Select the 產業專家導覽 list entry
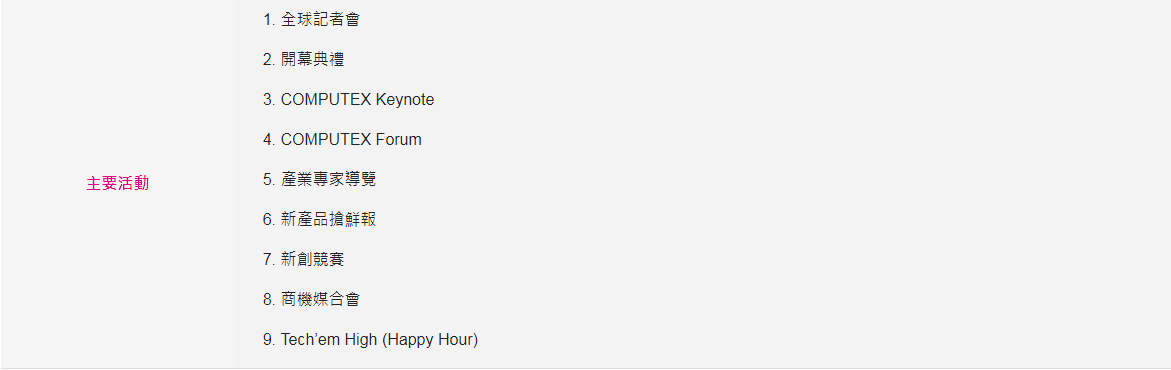 328,179
